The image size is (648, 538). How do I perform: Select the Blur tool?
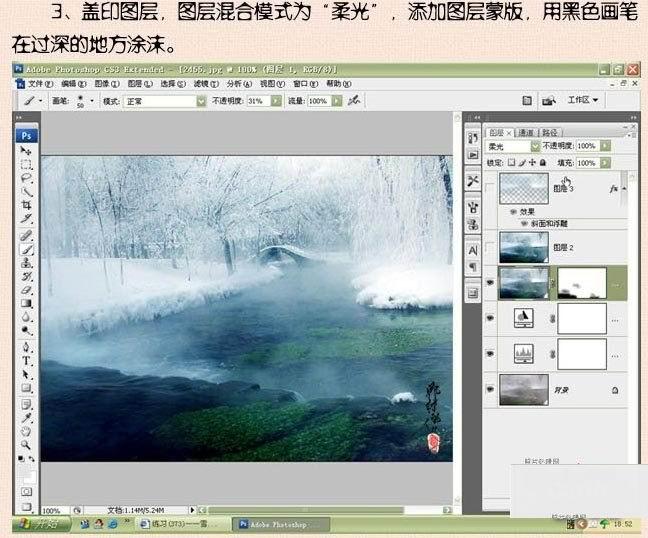point(26,317)
